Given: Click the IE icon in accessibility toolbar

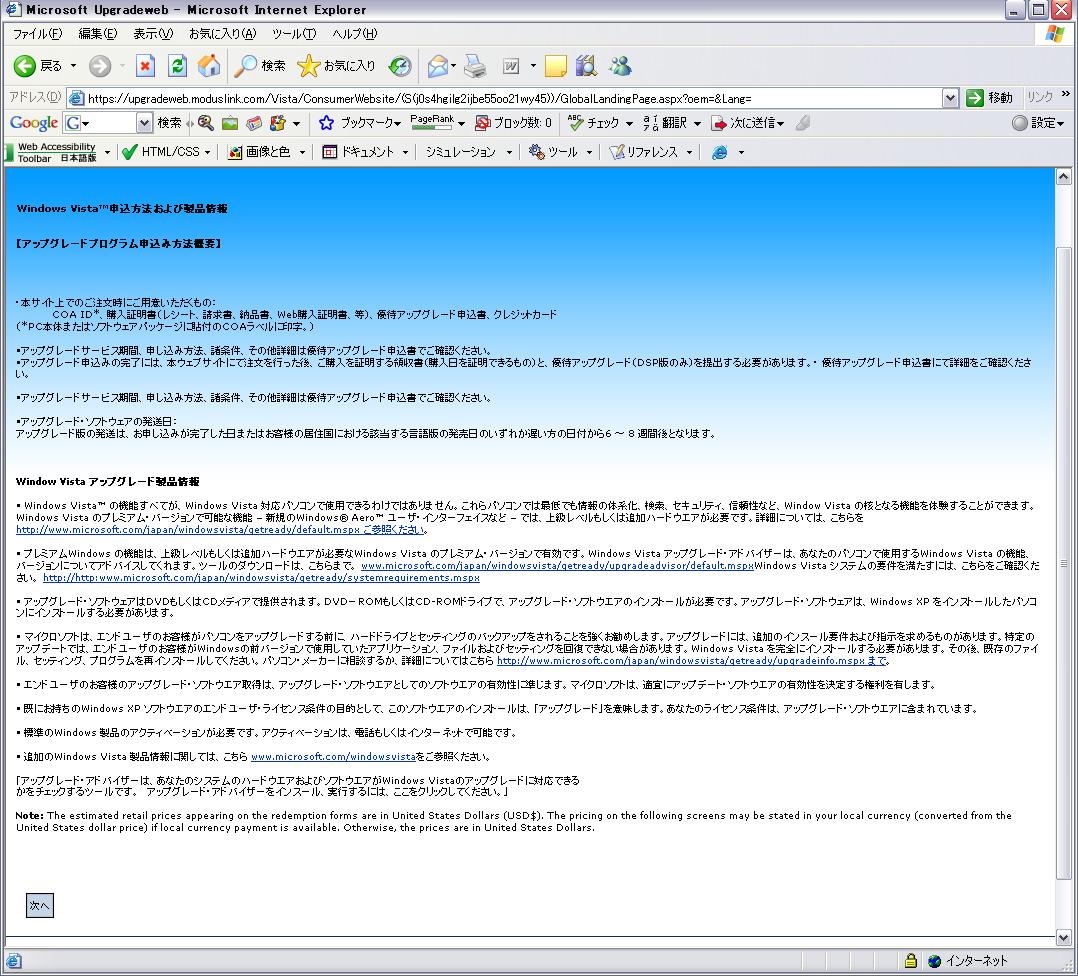Looking at the screenshot, I should (x=720, y=152).
